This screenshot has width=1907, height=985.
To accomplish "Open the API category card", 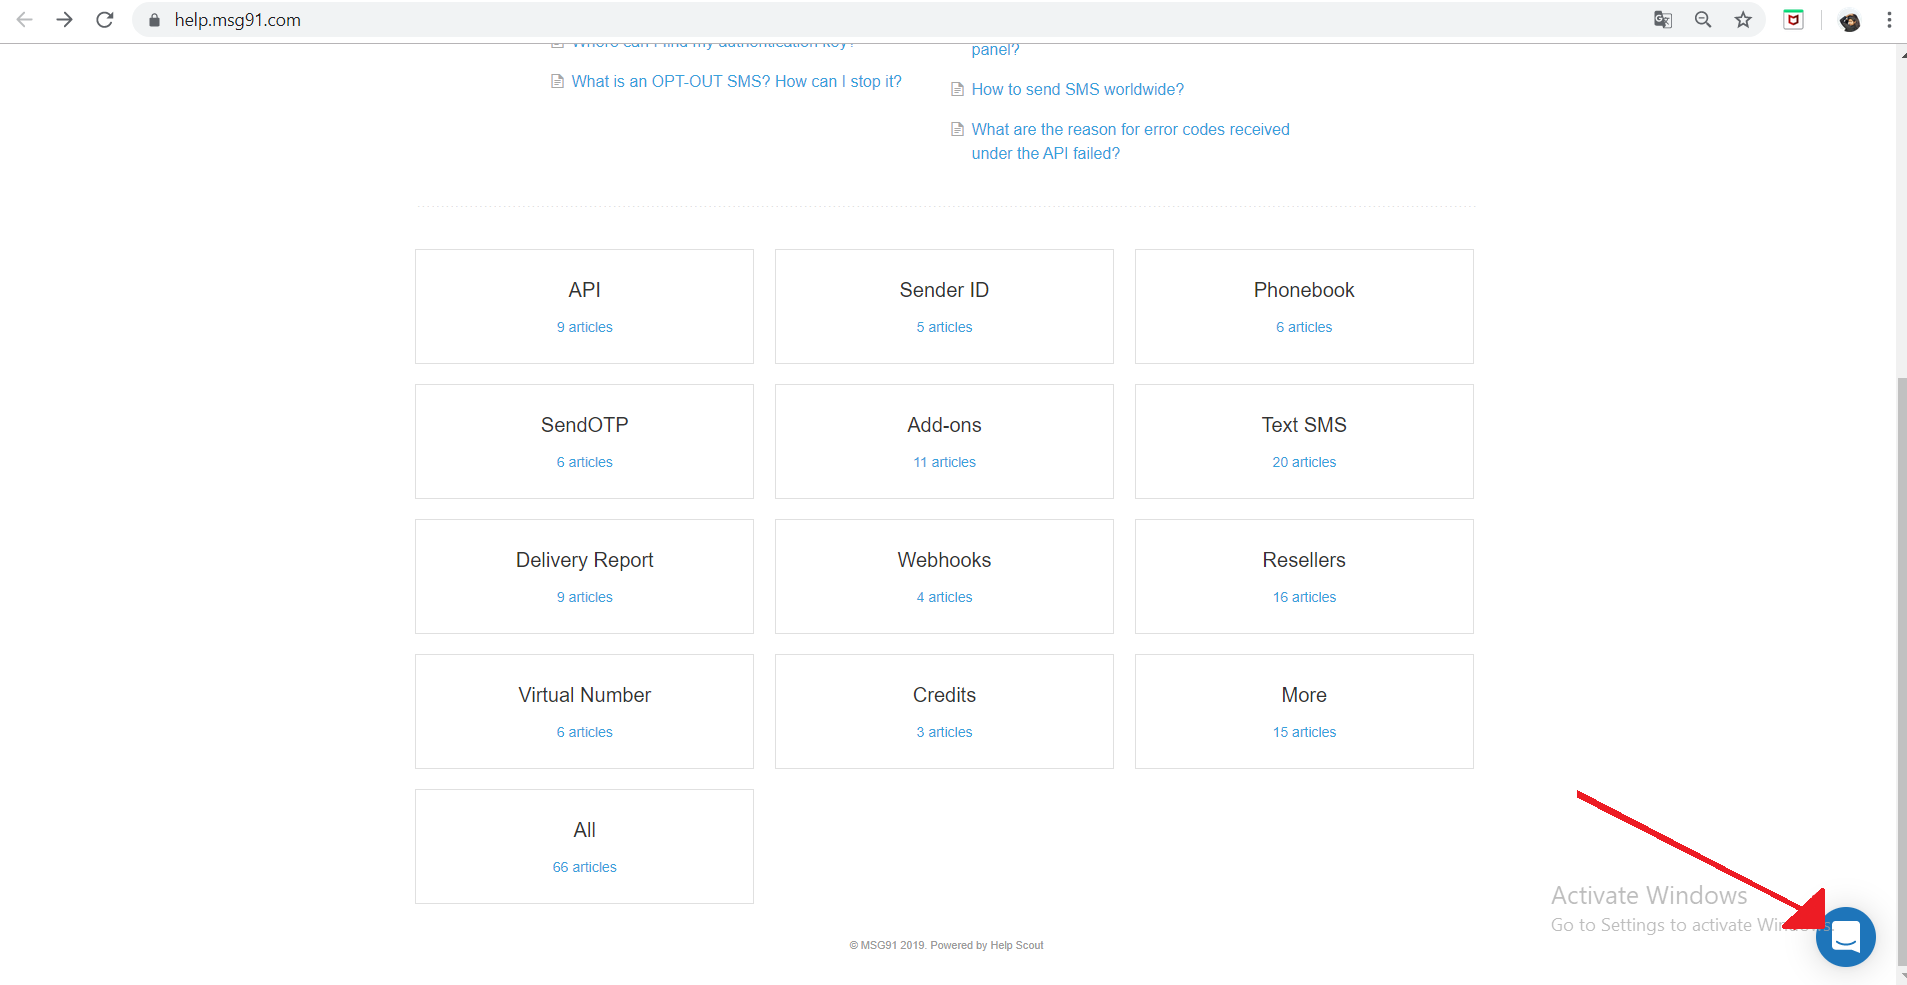I will tap(584, 306).
